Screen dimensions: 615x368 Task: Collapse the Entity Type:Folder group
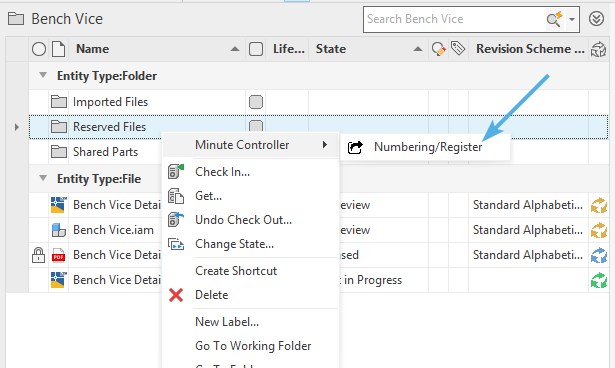click(x=43, y=75)
